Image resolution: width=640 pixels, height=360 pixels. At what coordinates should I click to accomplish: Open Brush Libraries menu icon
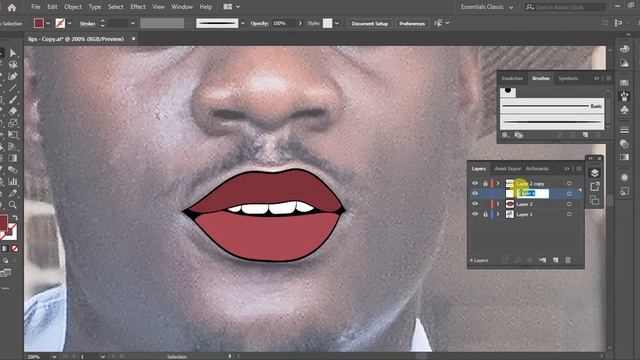[x=505, y=135]
